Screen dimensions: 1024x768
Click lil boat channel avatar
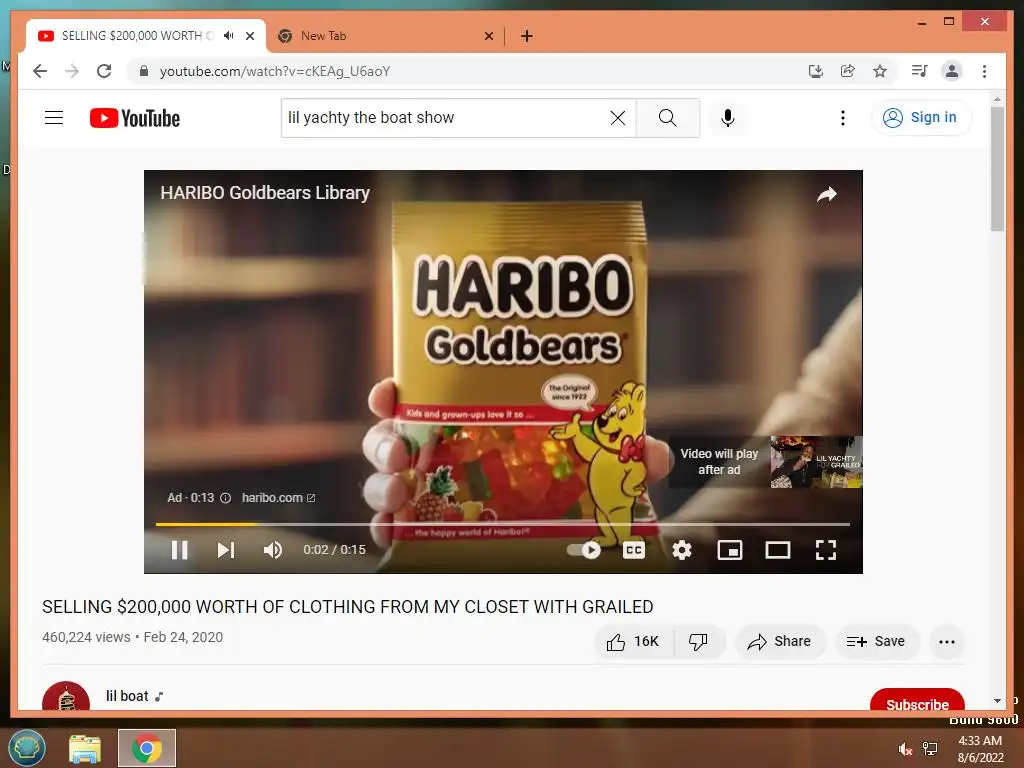coord(66,698)
